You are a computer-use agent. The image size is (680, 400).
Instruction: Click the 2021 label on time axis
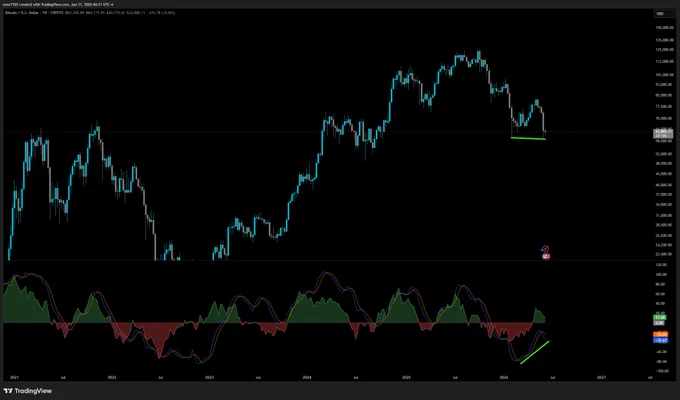click(x=14, y=377)
